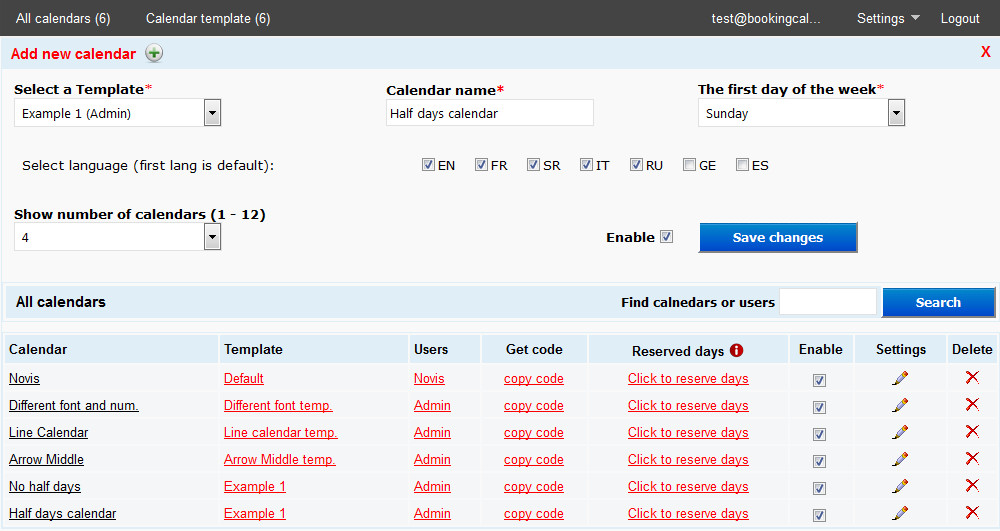
Task: Click pencil icon for Half days calendar row
Action: [x=900, y=513]
